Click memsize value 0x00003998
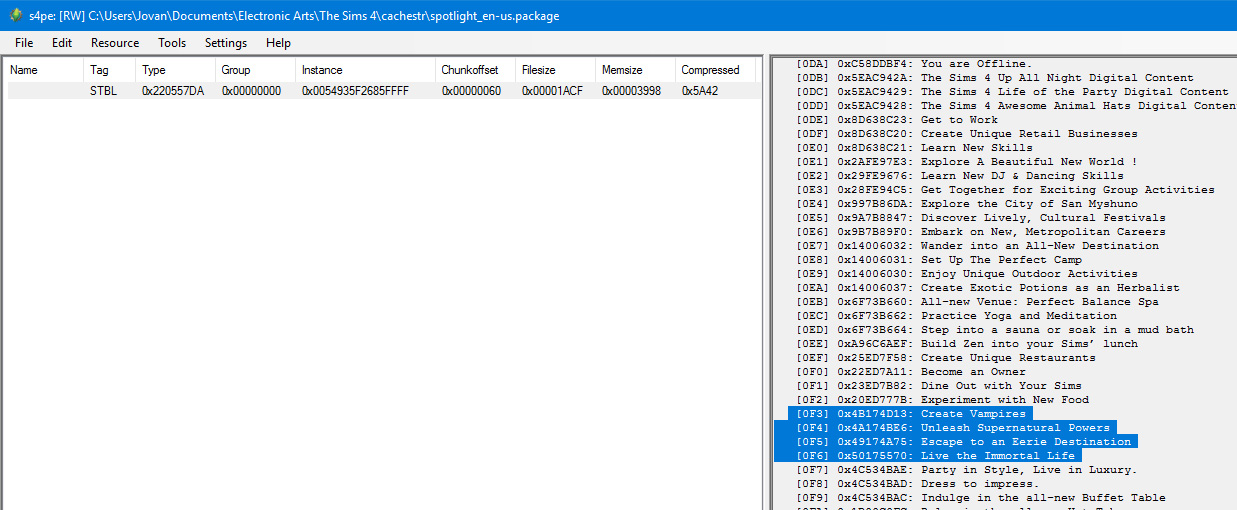This screenshot has height=510, width=1237. [631, 91]
